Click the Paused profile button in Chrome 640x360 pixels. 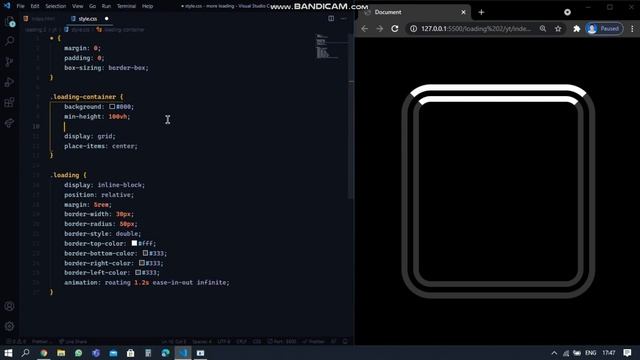click(604, 29)
